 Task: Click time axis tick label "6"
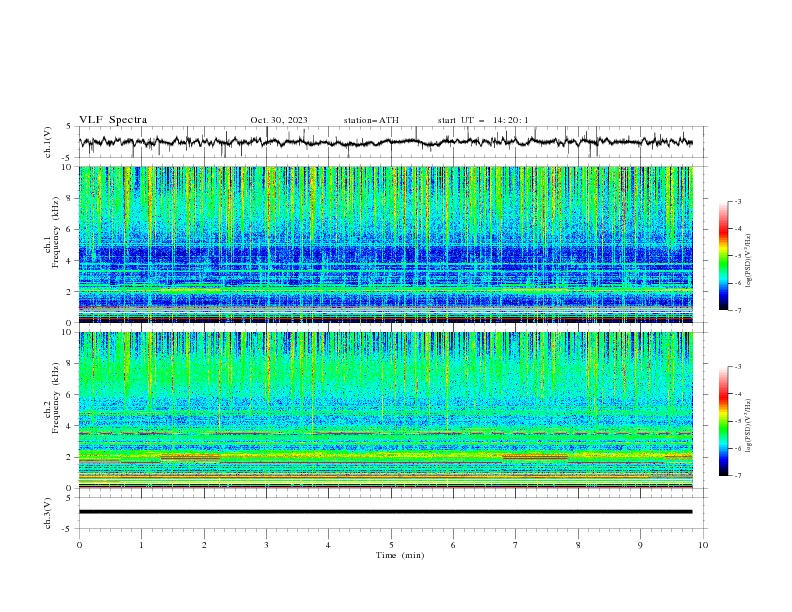pos(453,545)
